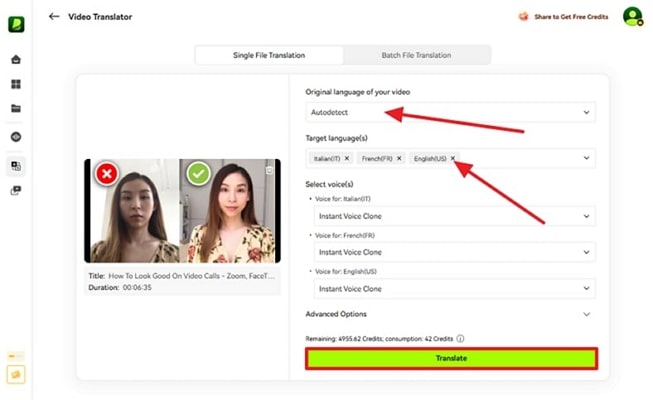Switch to the Batch File Translation tab
653x400 pixels.
pyautogui.click(x=416, y=55)
